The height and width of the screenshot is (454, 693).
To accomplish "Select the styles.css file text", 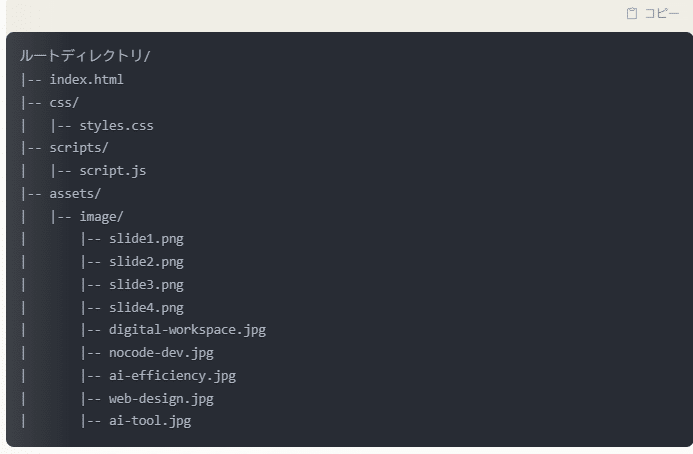I will click(x=116, y=126).
